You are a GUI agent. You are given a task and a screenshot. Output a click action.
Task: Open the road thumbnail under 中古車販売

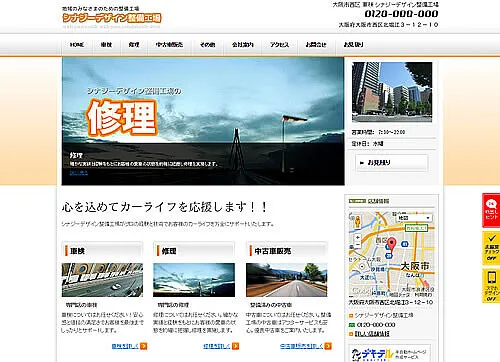tap(287, 280)
